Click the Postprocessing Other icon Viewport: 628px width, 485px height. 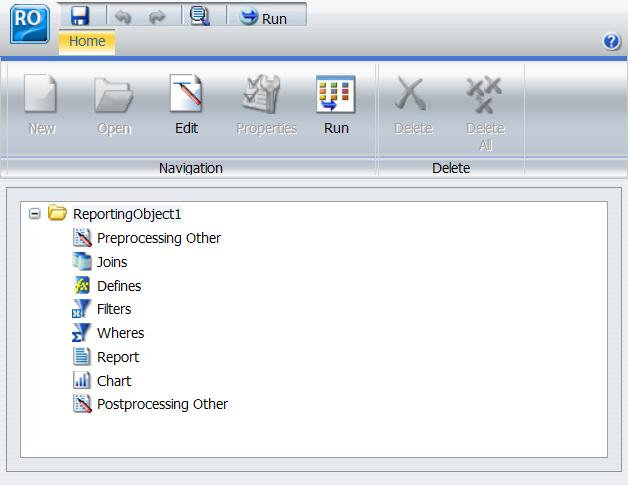click(82, 403)
